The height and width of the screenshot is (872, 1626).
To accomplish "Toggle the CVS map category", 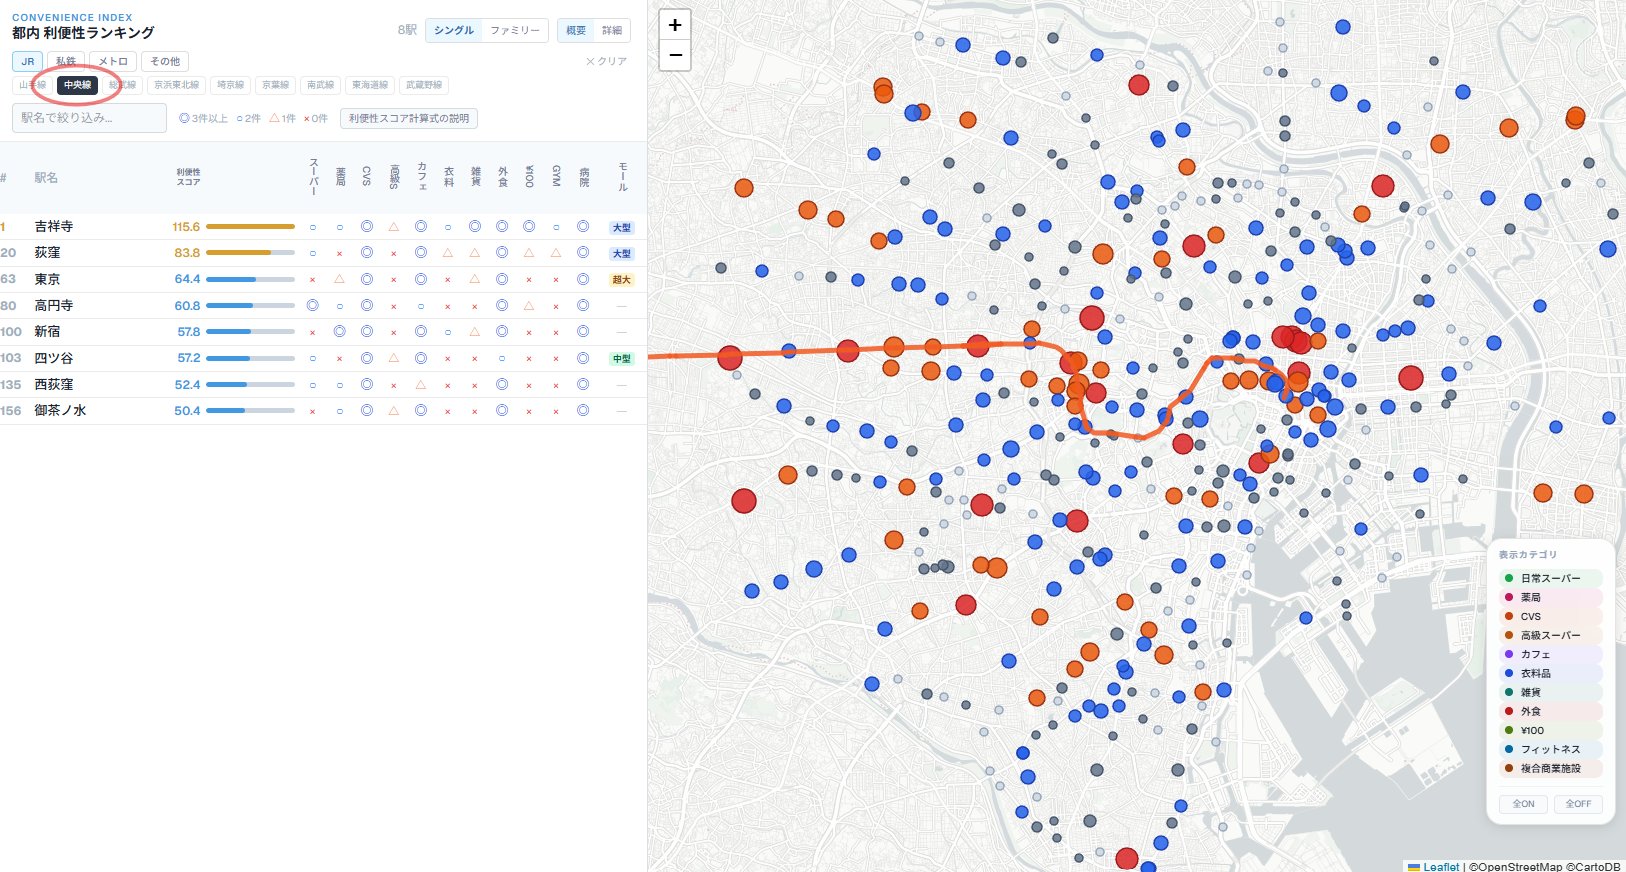I will (x=1550, y=616).
